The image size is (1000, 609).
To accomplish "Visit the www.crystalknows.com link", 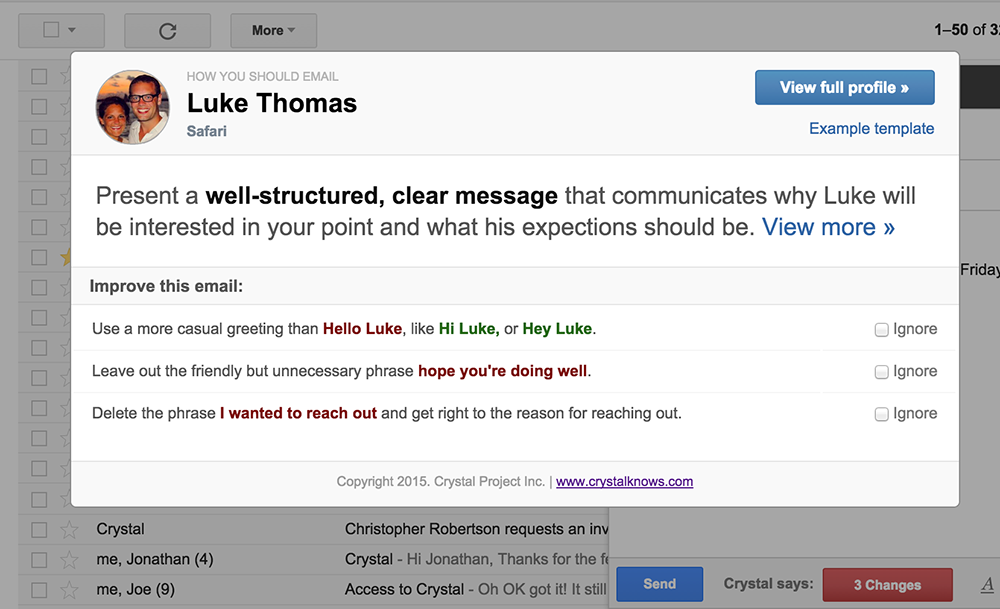I will point(624,481).
